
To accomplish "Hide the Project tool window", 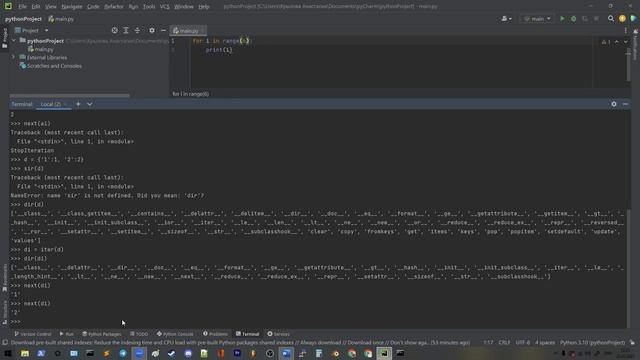I will (x=163, y=30).
